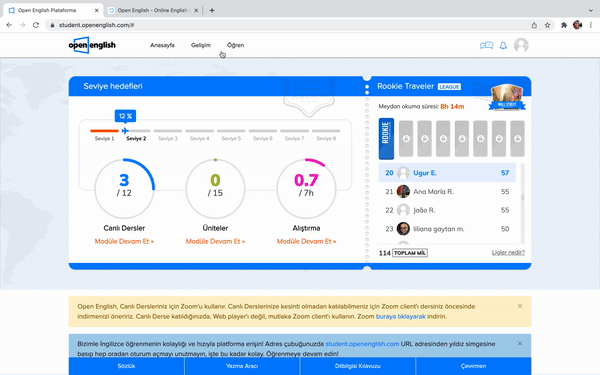Screen dimensions: 600x375
Task: Open the Chrome profile picture
Action: [577, 25]
